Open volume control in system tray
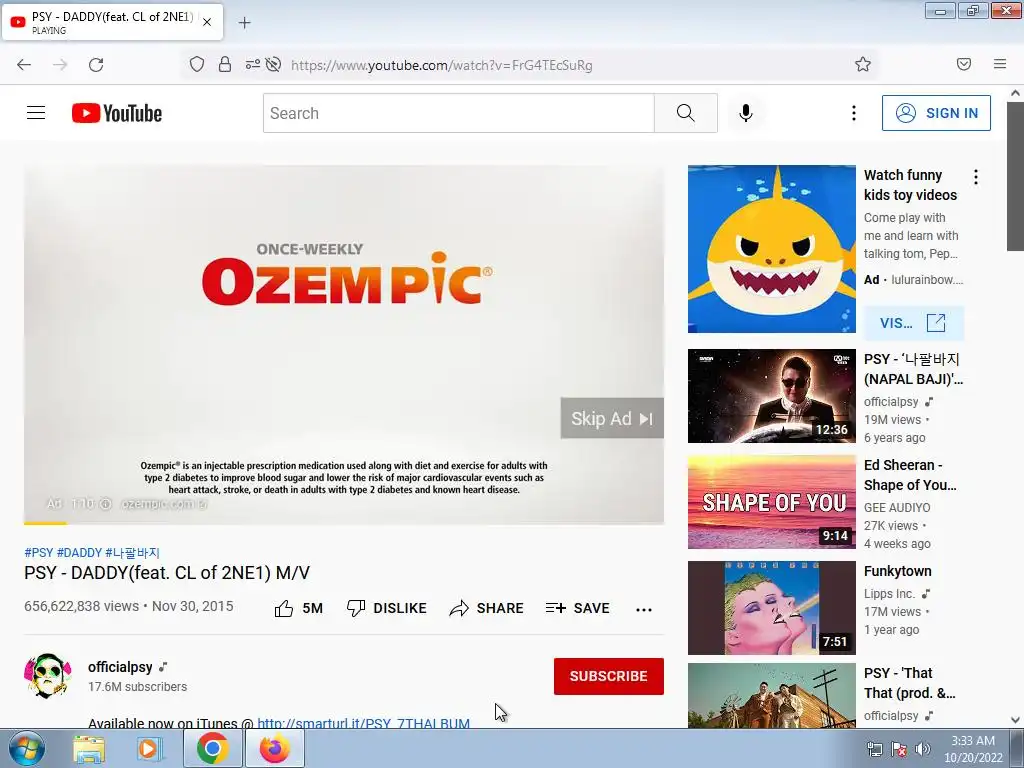This screenshot has width=1024, height=768. [x=922, y=749]
